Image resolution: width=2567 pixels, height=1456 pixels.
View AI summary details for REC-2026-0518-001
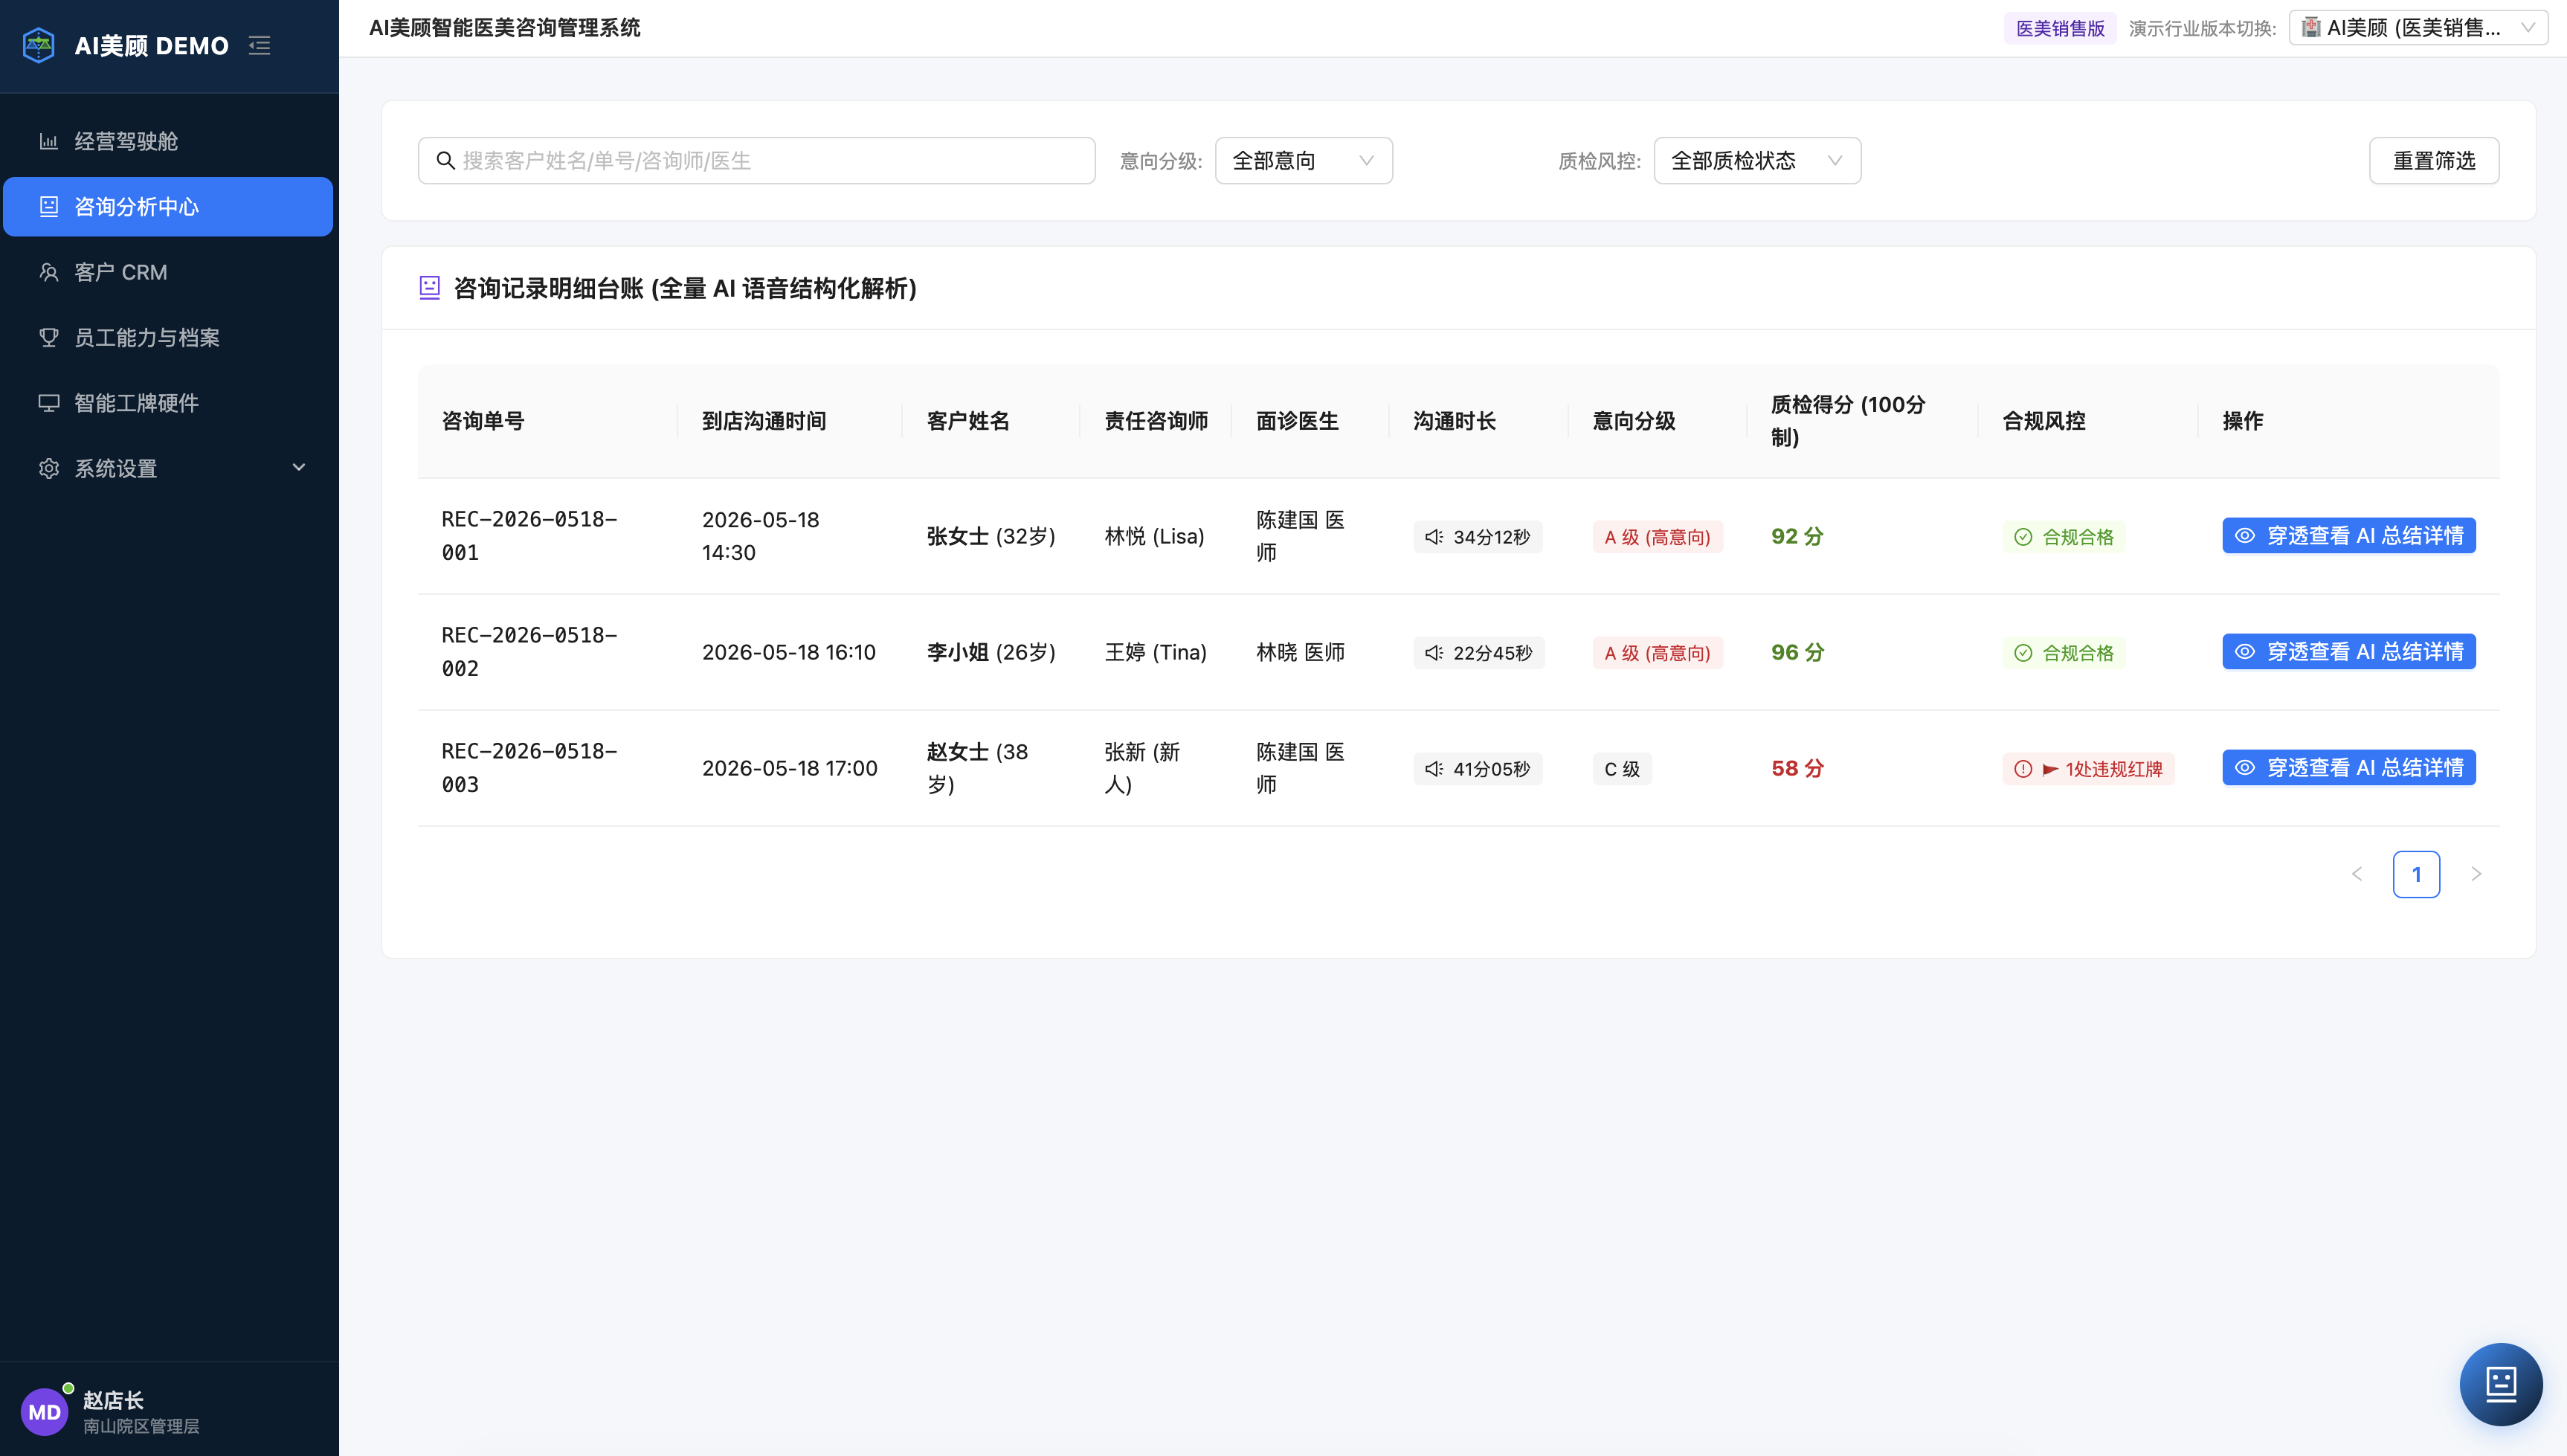click(x=2349, y=536)
